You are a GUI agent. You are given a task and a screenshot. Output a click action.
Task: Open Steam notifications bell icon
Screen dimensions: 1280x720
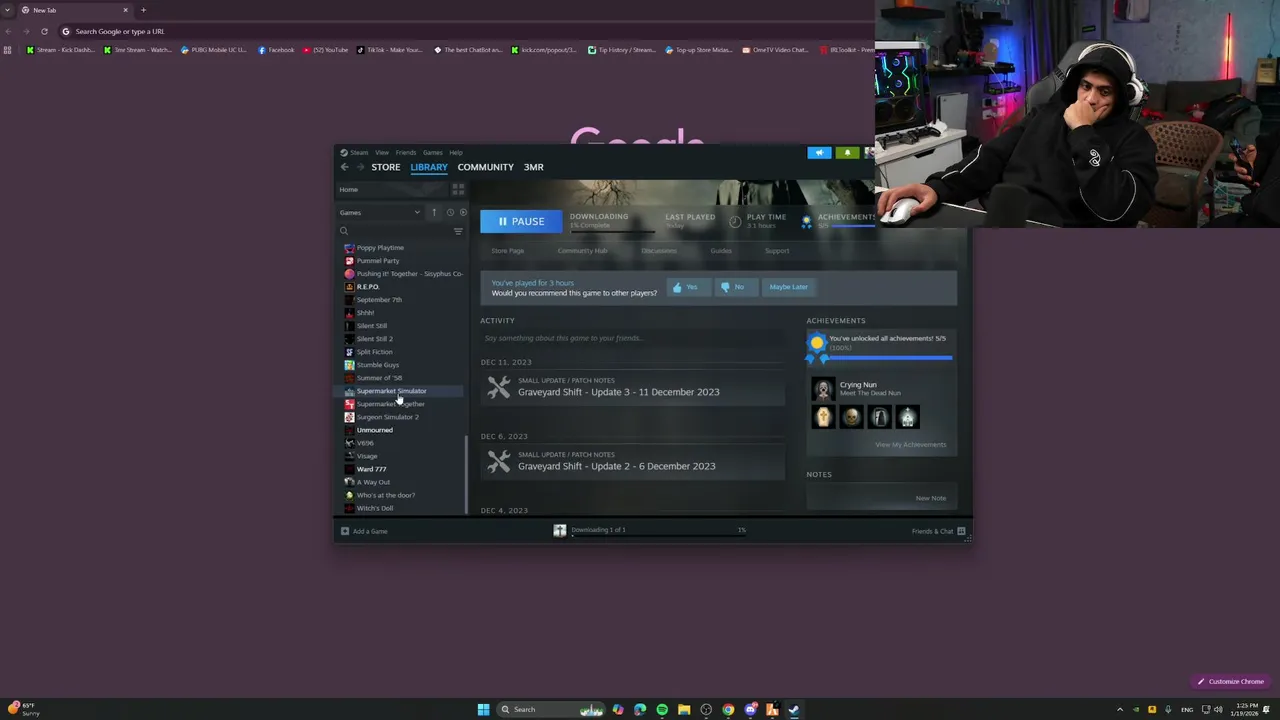(x=847, y=153)
